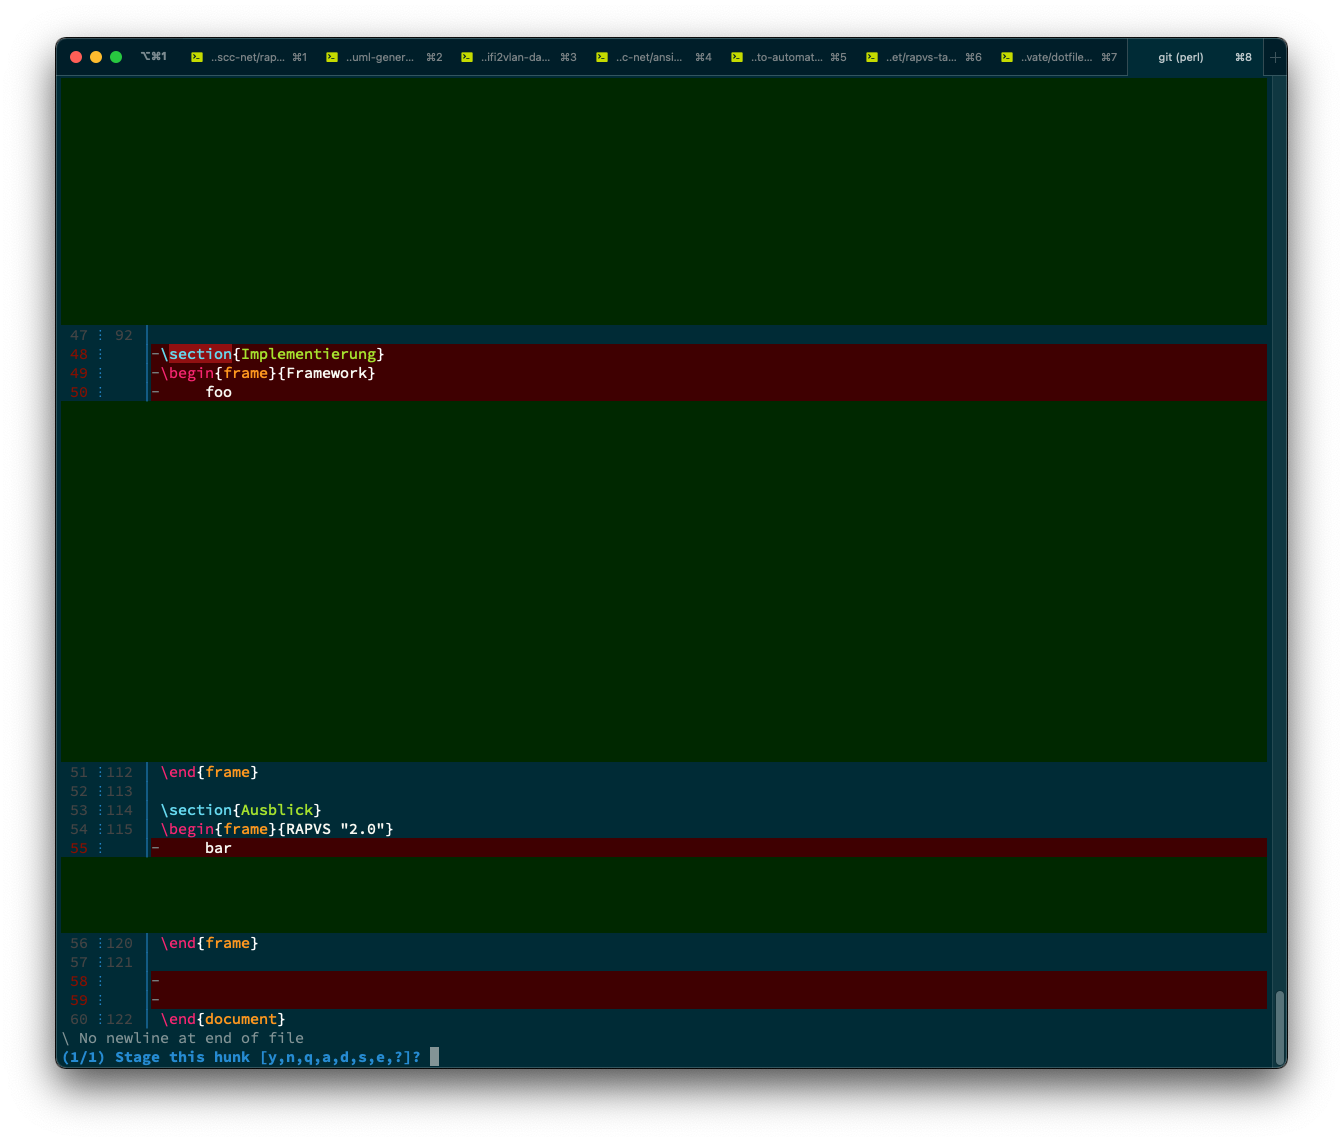
Task: Click the terminal icon on the ..to-automat tab
Action: [x=737, y=57]
